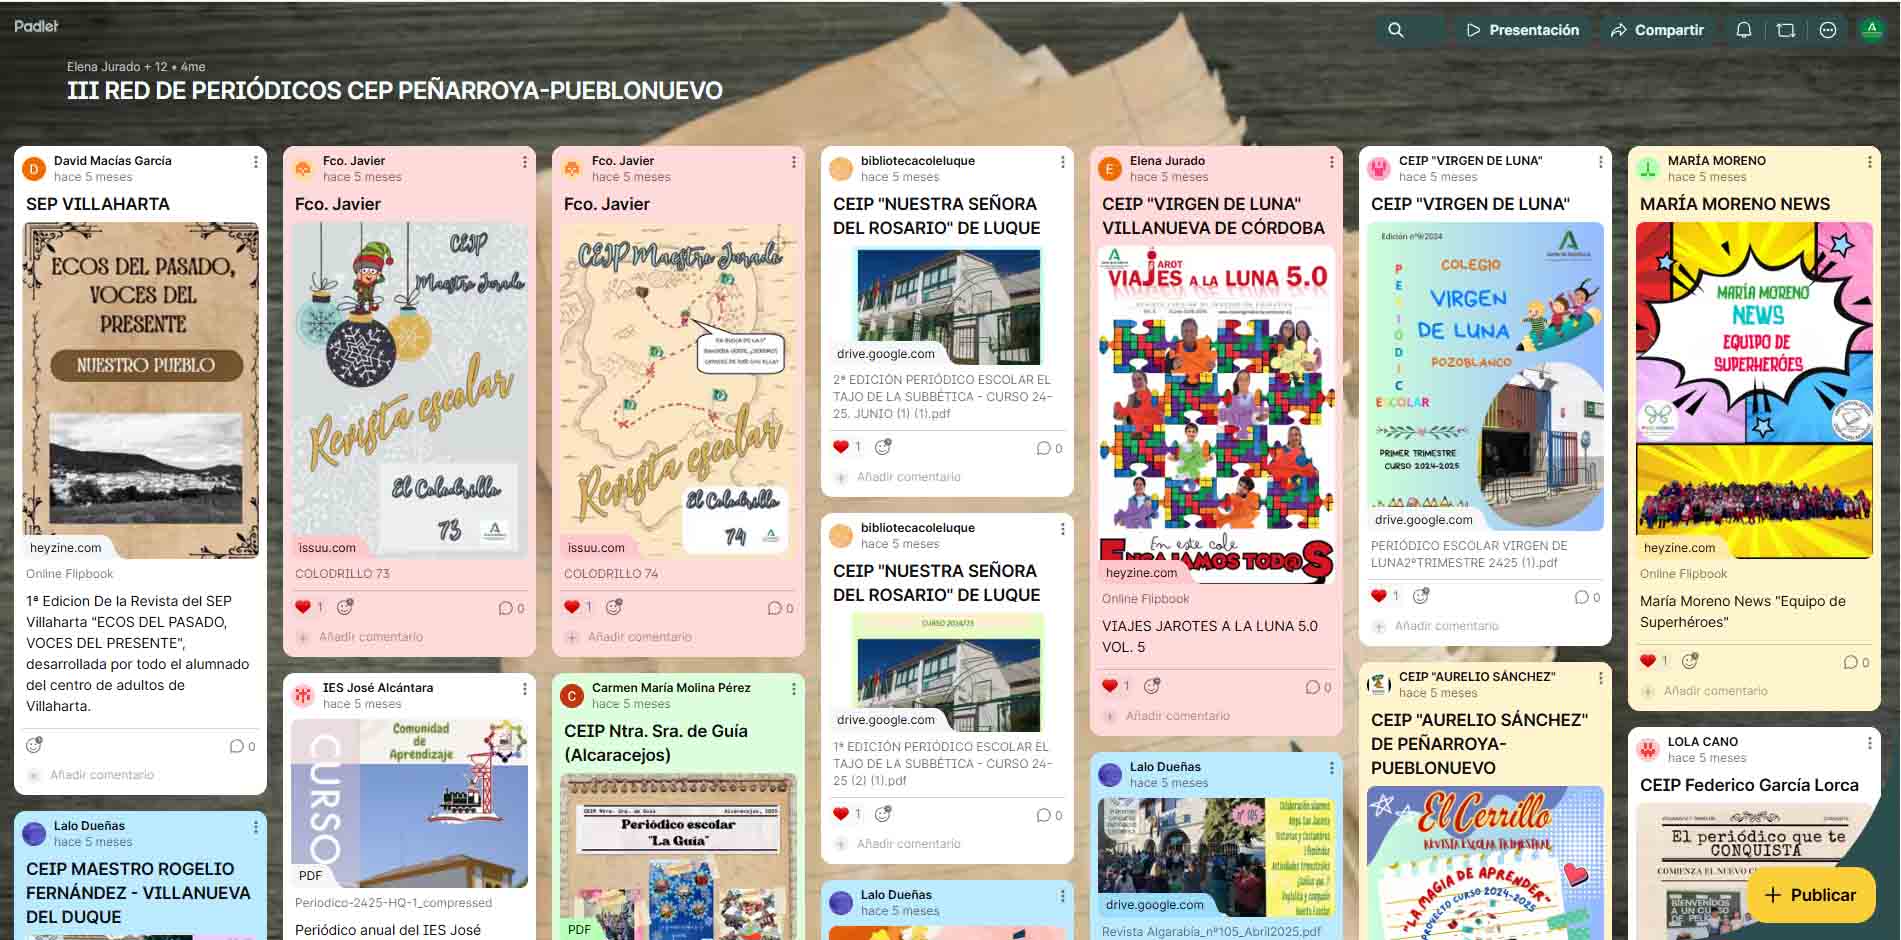
Task: Add reaction emoji on SEP Villaharta post
Action: 34,745
